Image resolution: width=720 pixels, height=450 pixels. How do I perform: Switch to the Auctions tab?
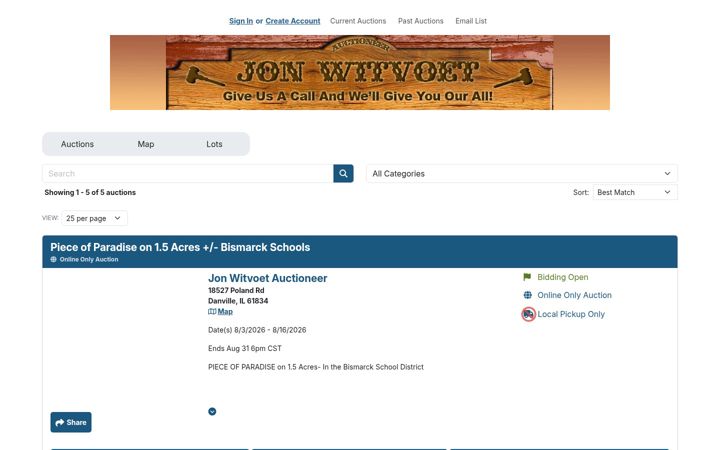tap(77, 144)
